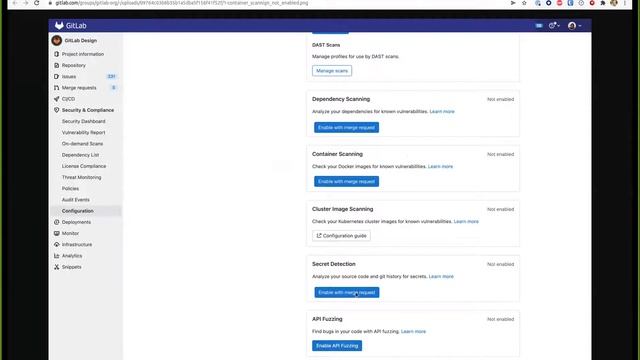Click Not enabled status for Secret Detection
The image size is (640, 360).
coord(500,264)
